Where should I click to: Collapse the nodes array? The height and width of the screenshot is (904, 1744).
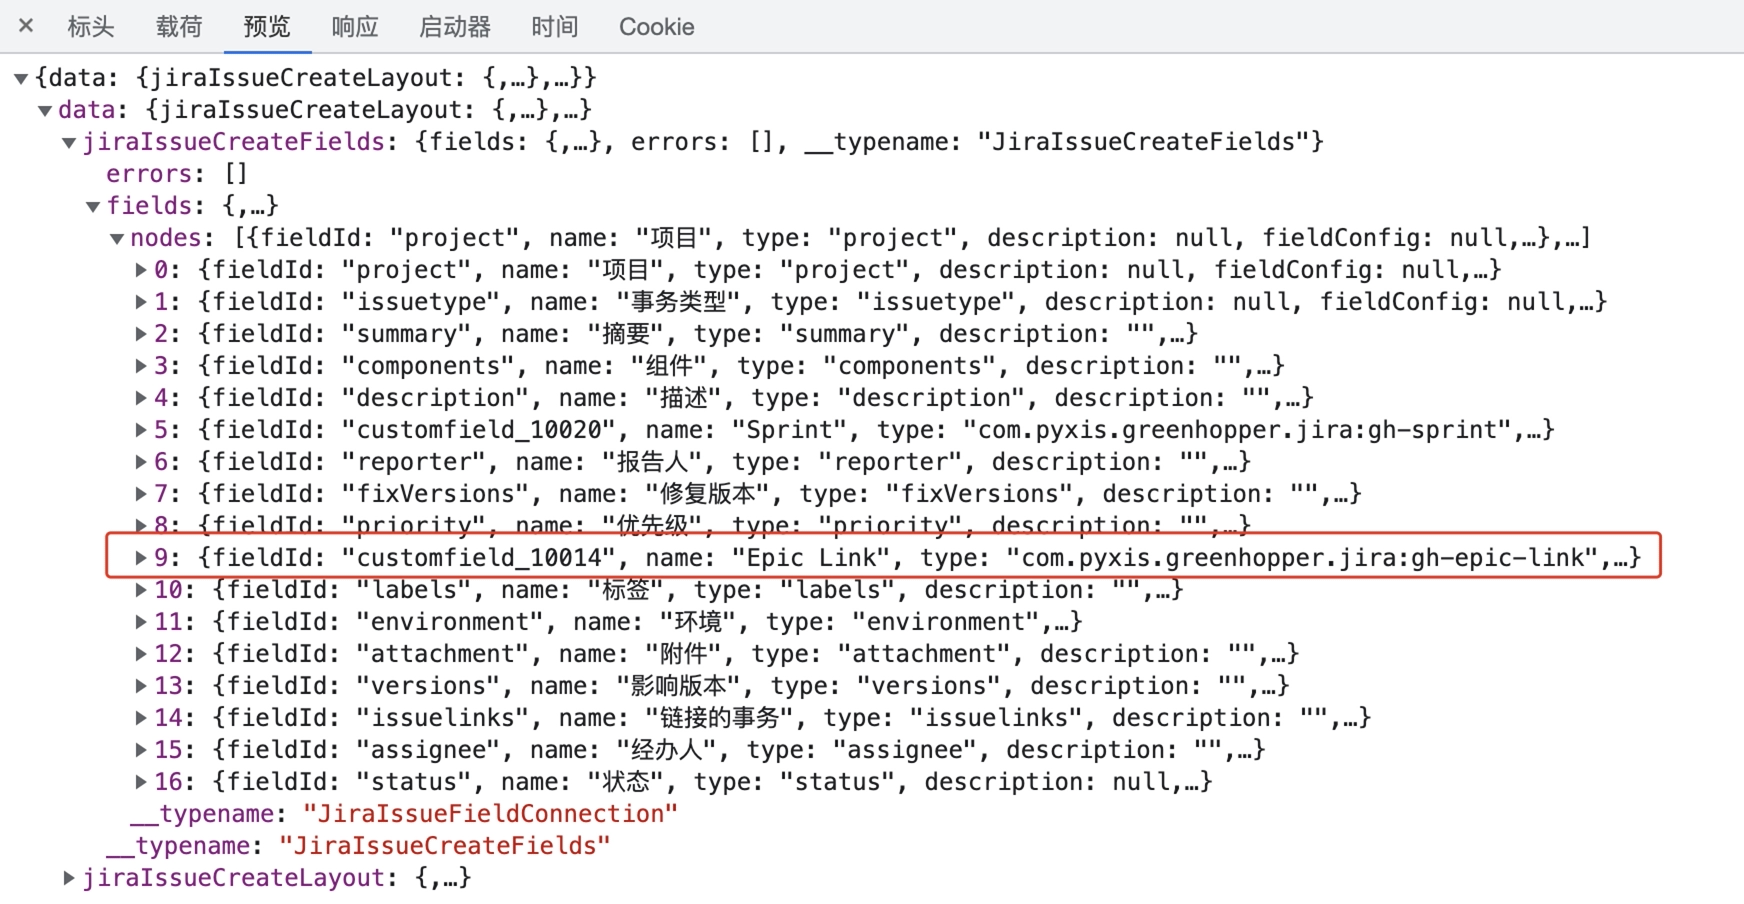click(117, 238)
